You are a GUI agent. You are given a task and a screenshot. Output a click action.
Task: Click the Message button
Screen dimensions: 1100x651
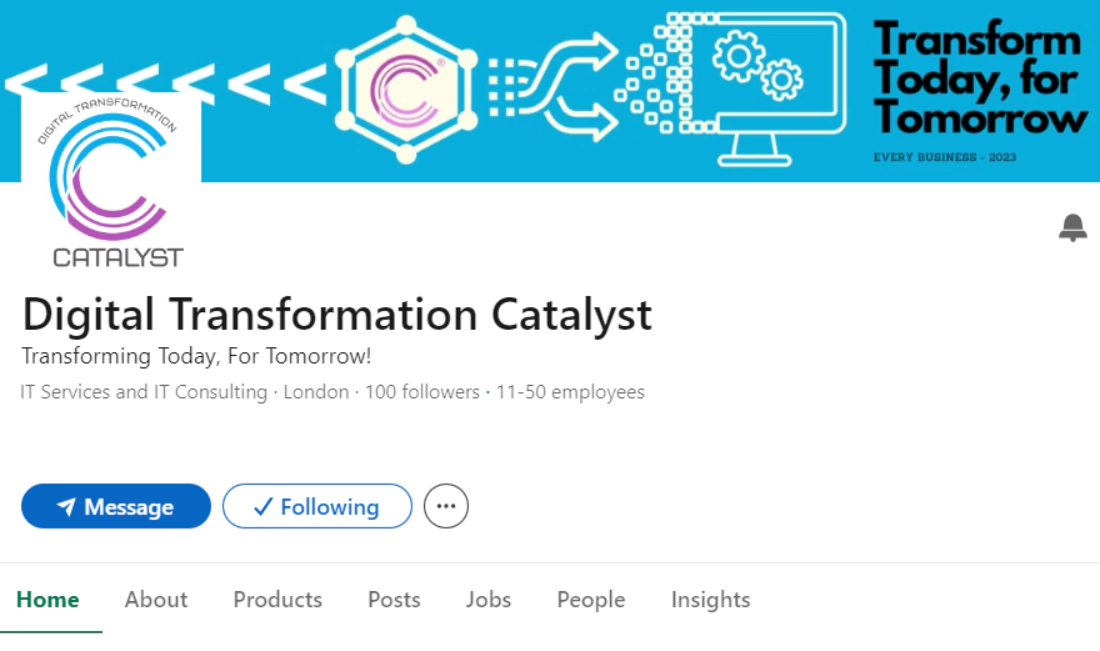click(116, 506)
